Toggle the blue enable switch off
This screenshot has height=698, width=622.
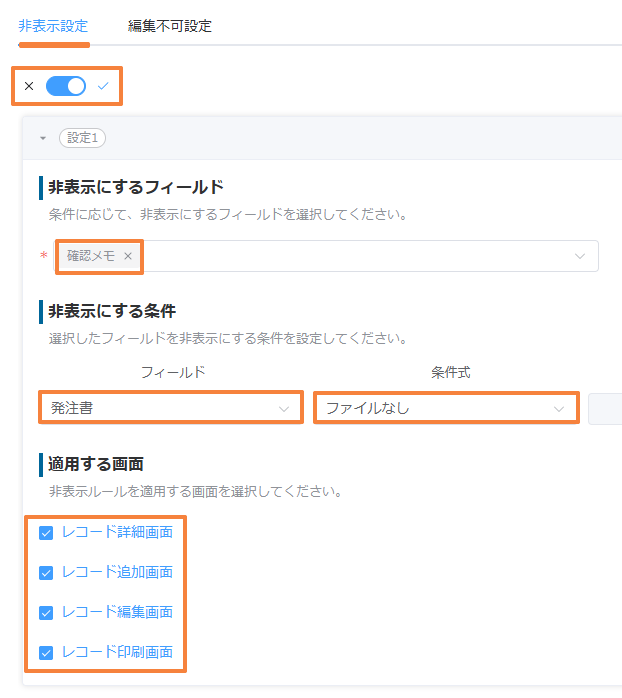click(x=66, y=86)
